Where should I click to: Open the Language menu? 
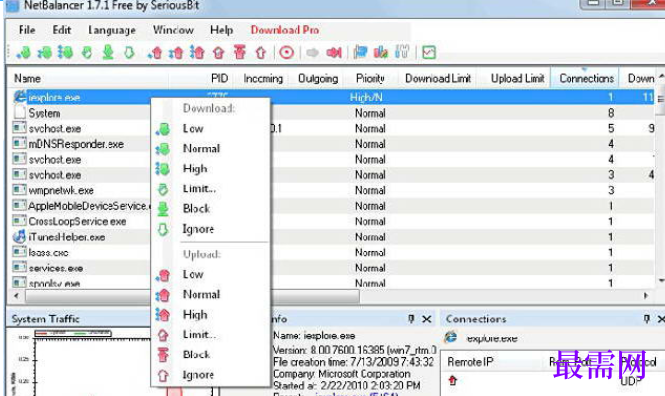point(112,30)
